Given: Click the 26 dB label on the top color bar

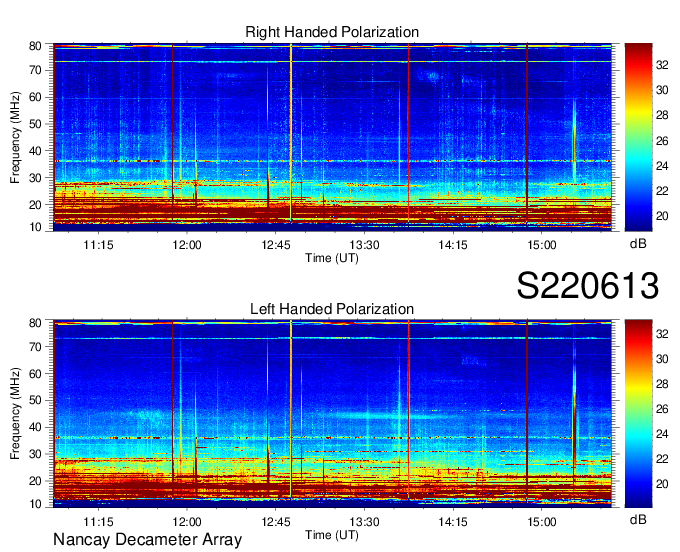Looking at the screenshot, I should tap(662, 140).
